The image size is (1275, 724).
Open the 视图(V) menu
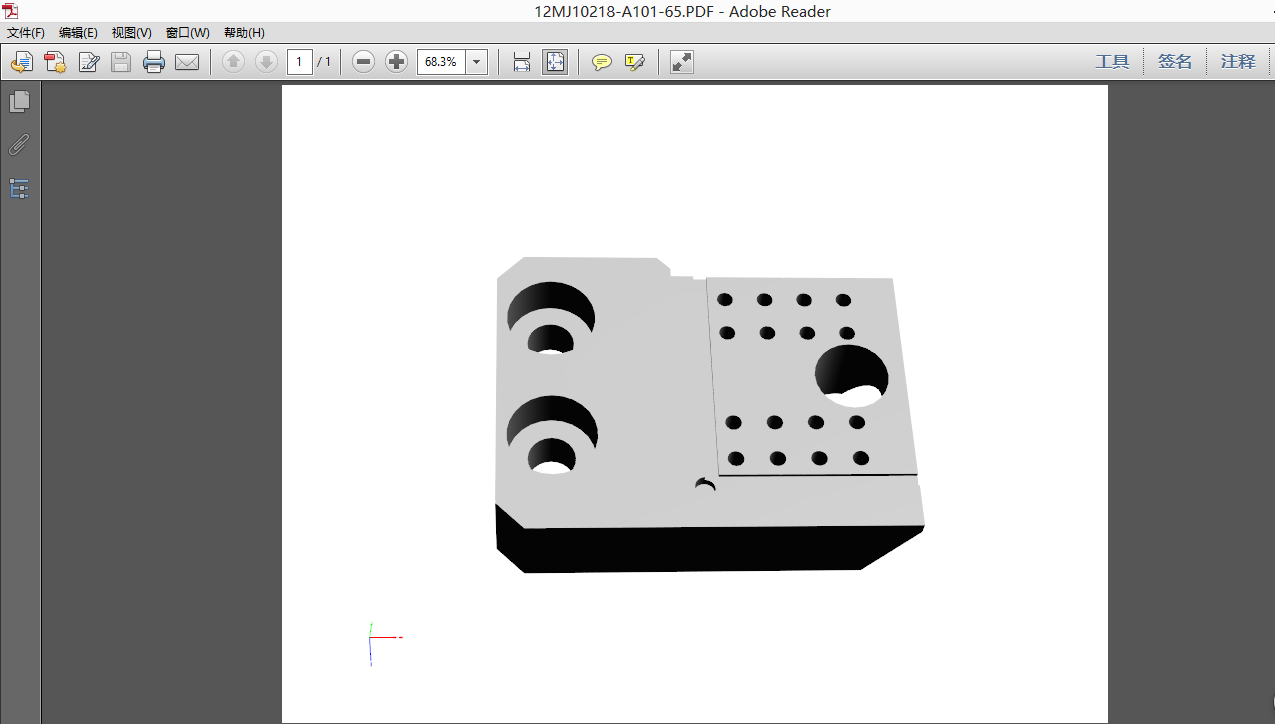(131, 32)
